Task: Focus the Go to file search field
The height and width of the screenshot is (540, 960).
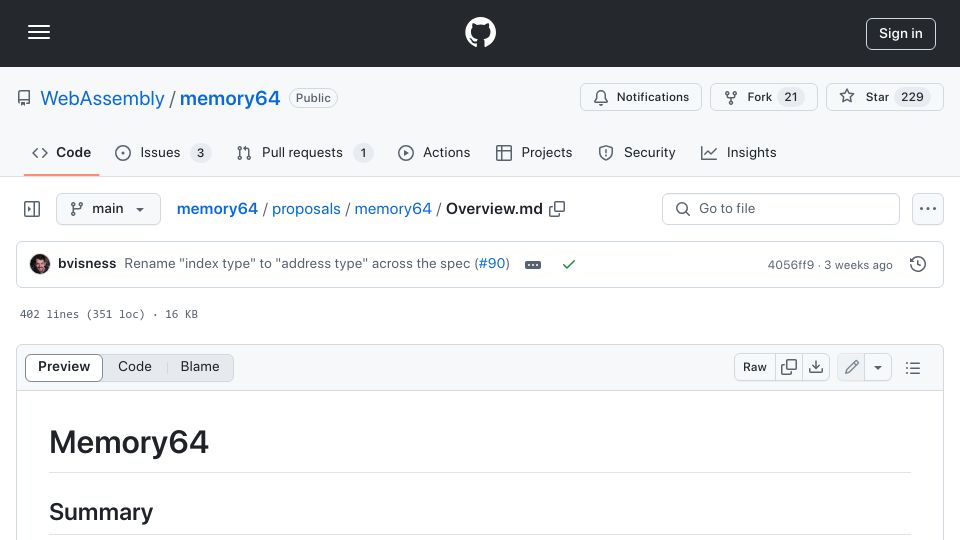Action: click(781, 209)
